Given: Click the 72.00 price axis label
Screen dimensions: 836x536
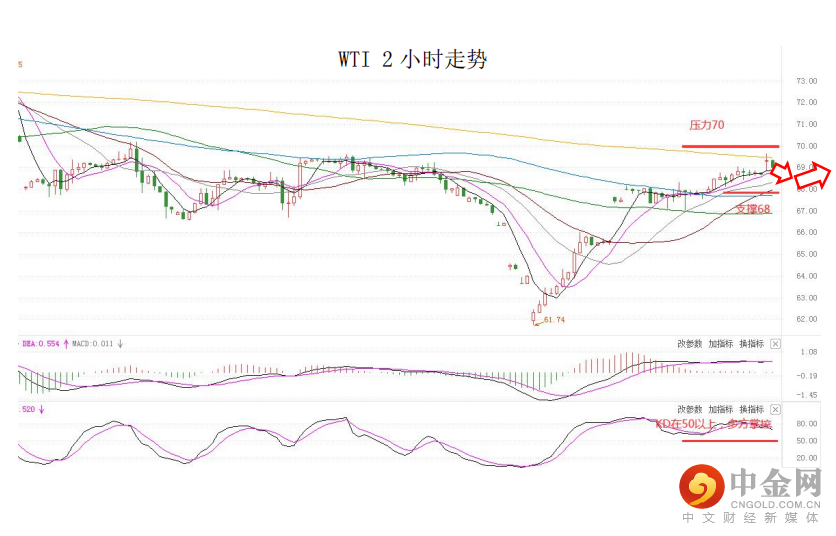Looking at the screenshot, I should 807,102.
